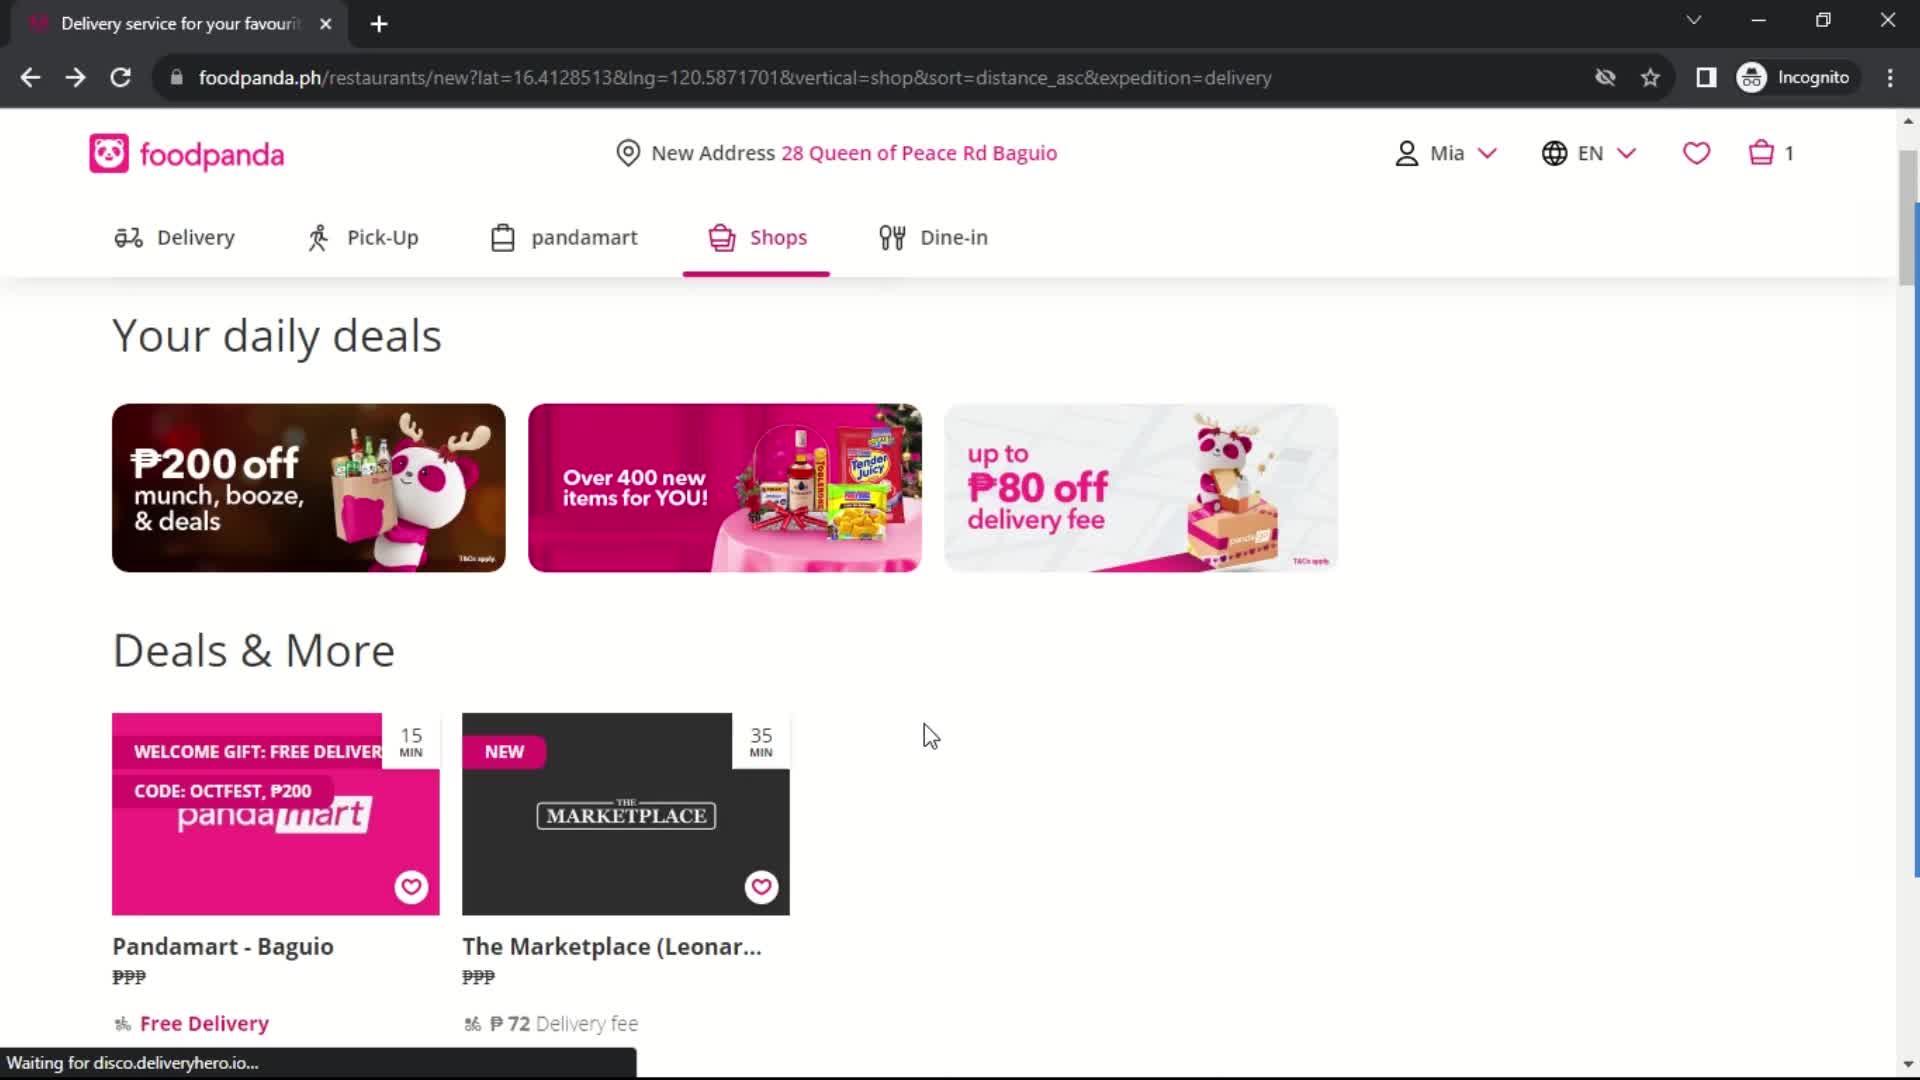The image size is (1920, 1080).
Task: Click the browser forward arrow
Action: click(x=75, y=77)
